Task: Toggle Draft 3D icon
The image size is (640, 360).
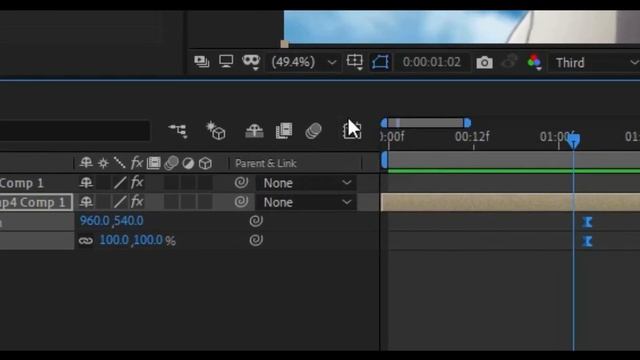Action: [x=216, y=131]
